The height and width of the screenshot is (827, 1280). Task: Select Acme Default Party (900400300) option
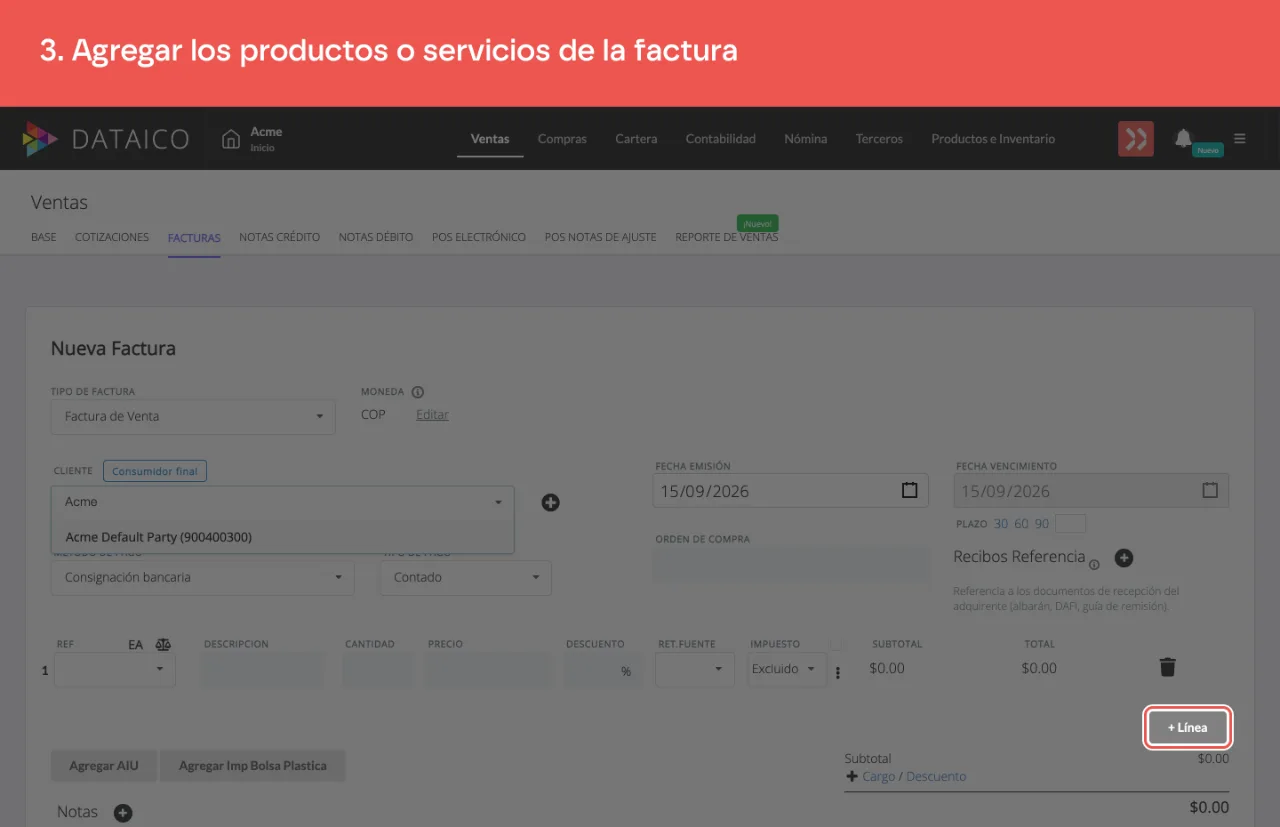[x=283, y=537]
